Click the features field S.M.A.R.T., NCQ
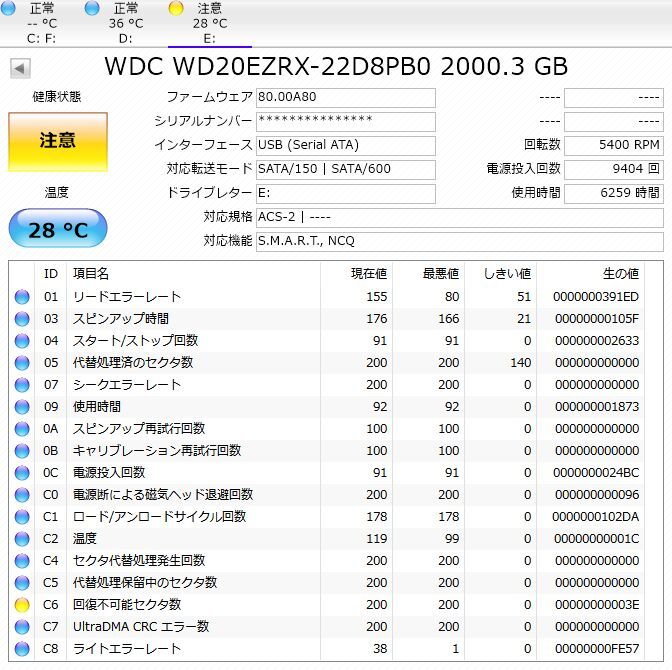Screen dimensions: 672x670 click(x=460, y=242)
